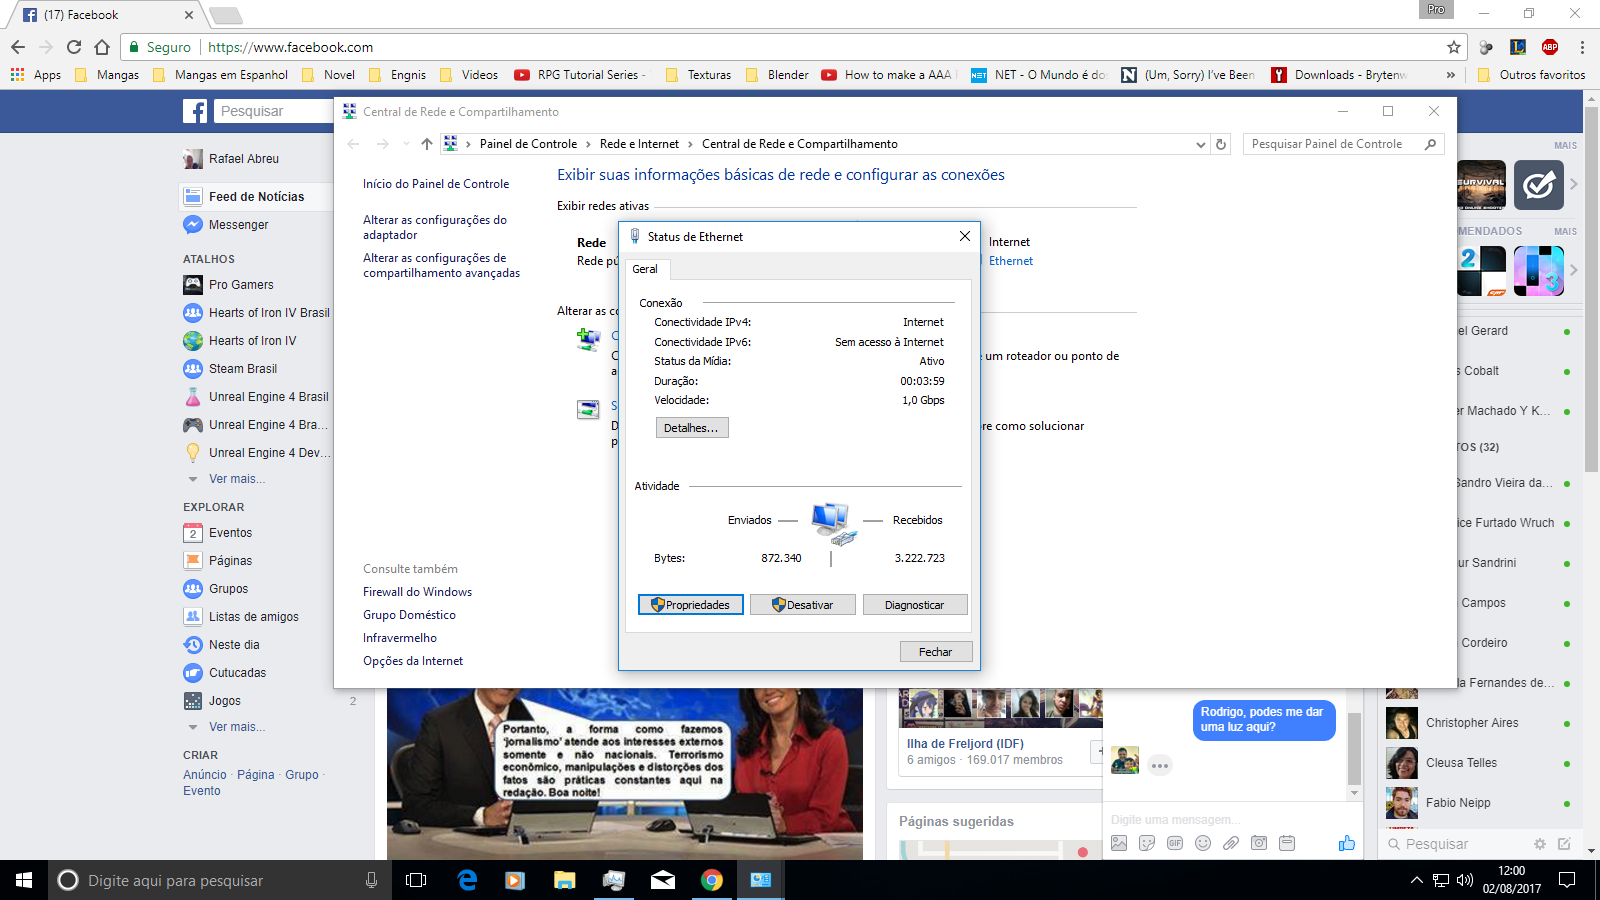Image resolution: width=1600 pixels, height=900 pixels.
Task: Open Feed de Notícias
Action: pyautogui.click(x=256, y=197)
